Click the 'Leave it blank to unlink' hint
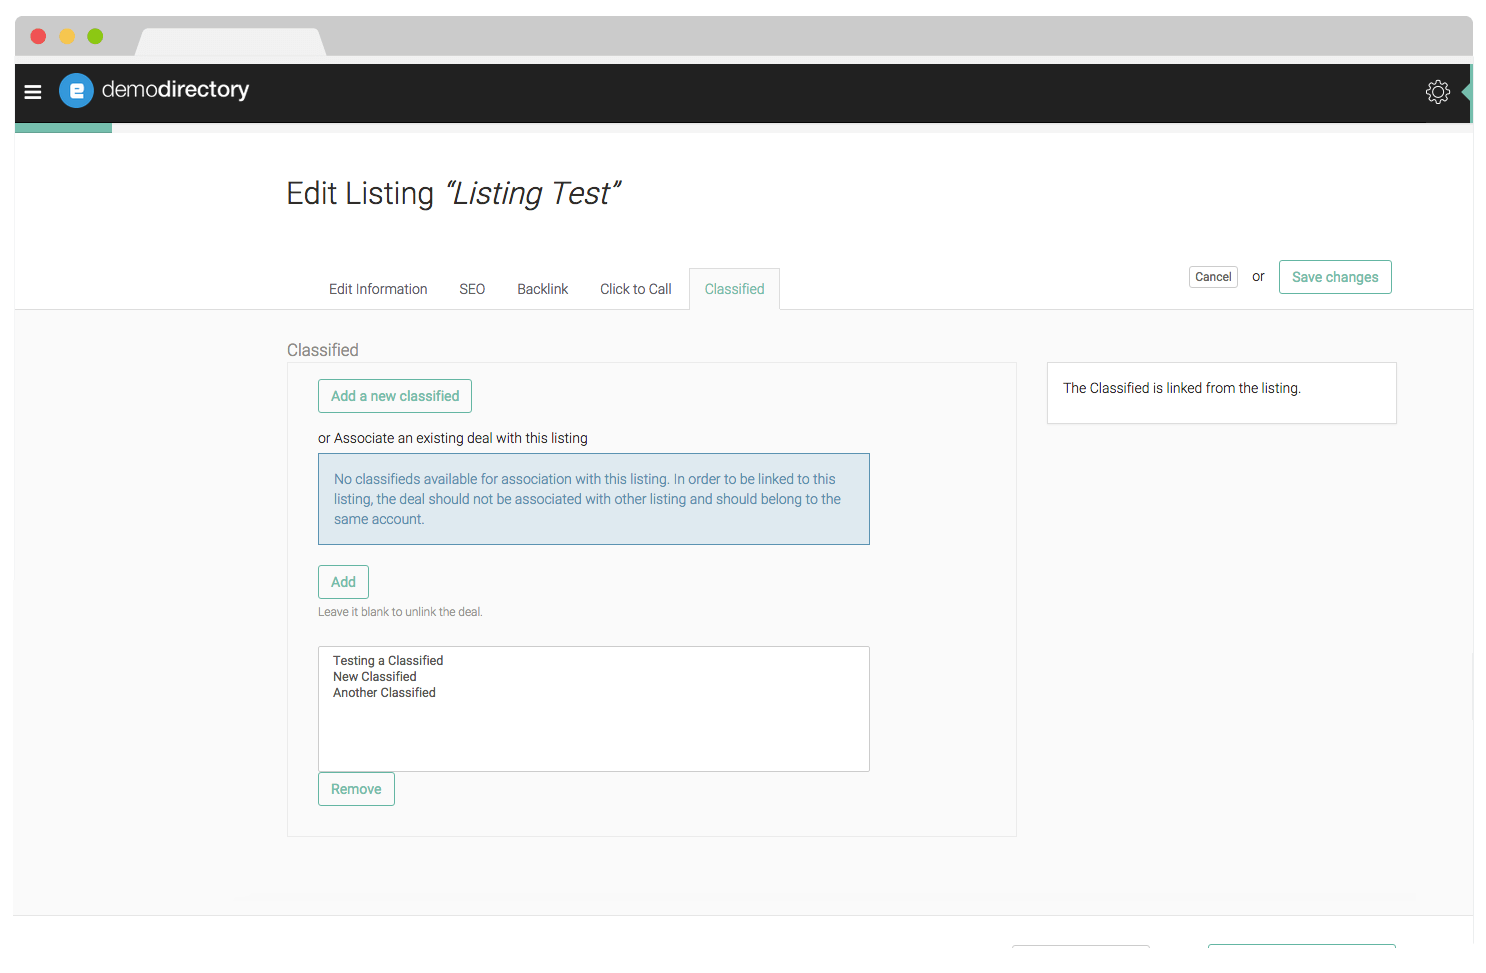This screenshot has height=973, width=1486. [x=400, y=612]
